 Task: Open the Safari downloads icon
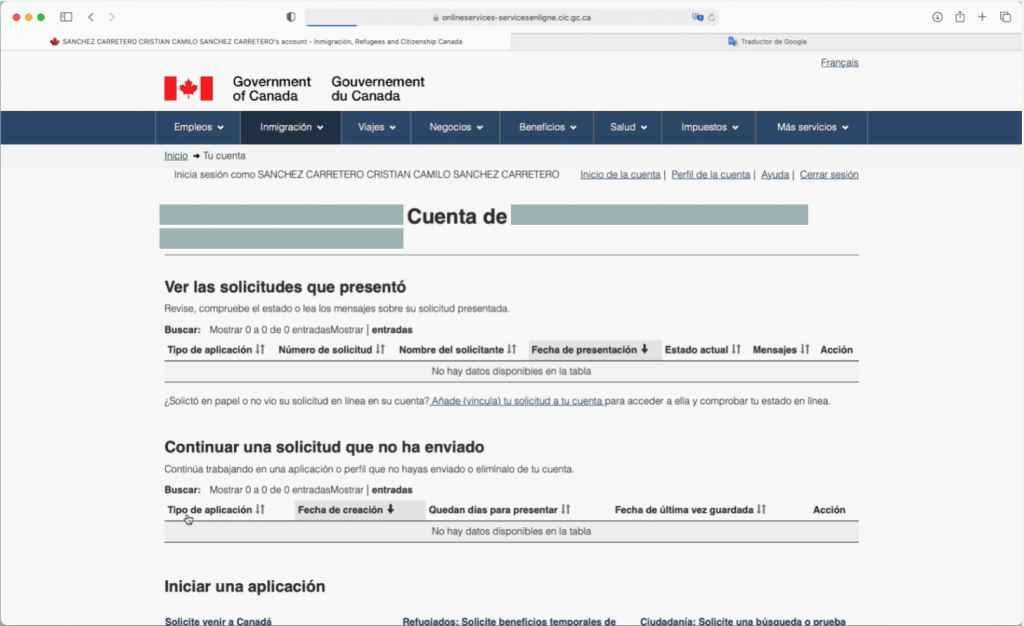click(937, 17)
